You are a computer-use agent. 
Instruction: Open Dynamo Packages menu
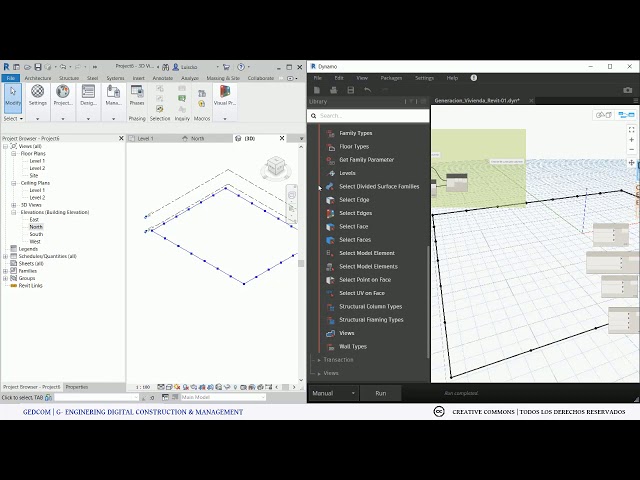(391, 78)
